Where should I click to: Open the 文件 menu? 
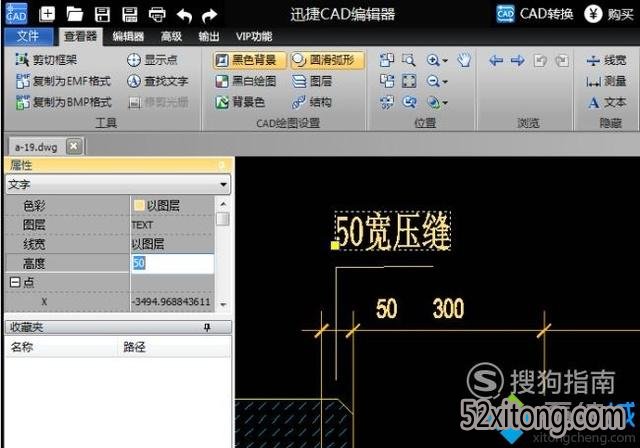[x=28, y=36]
